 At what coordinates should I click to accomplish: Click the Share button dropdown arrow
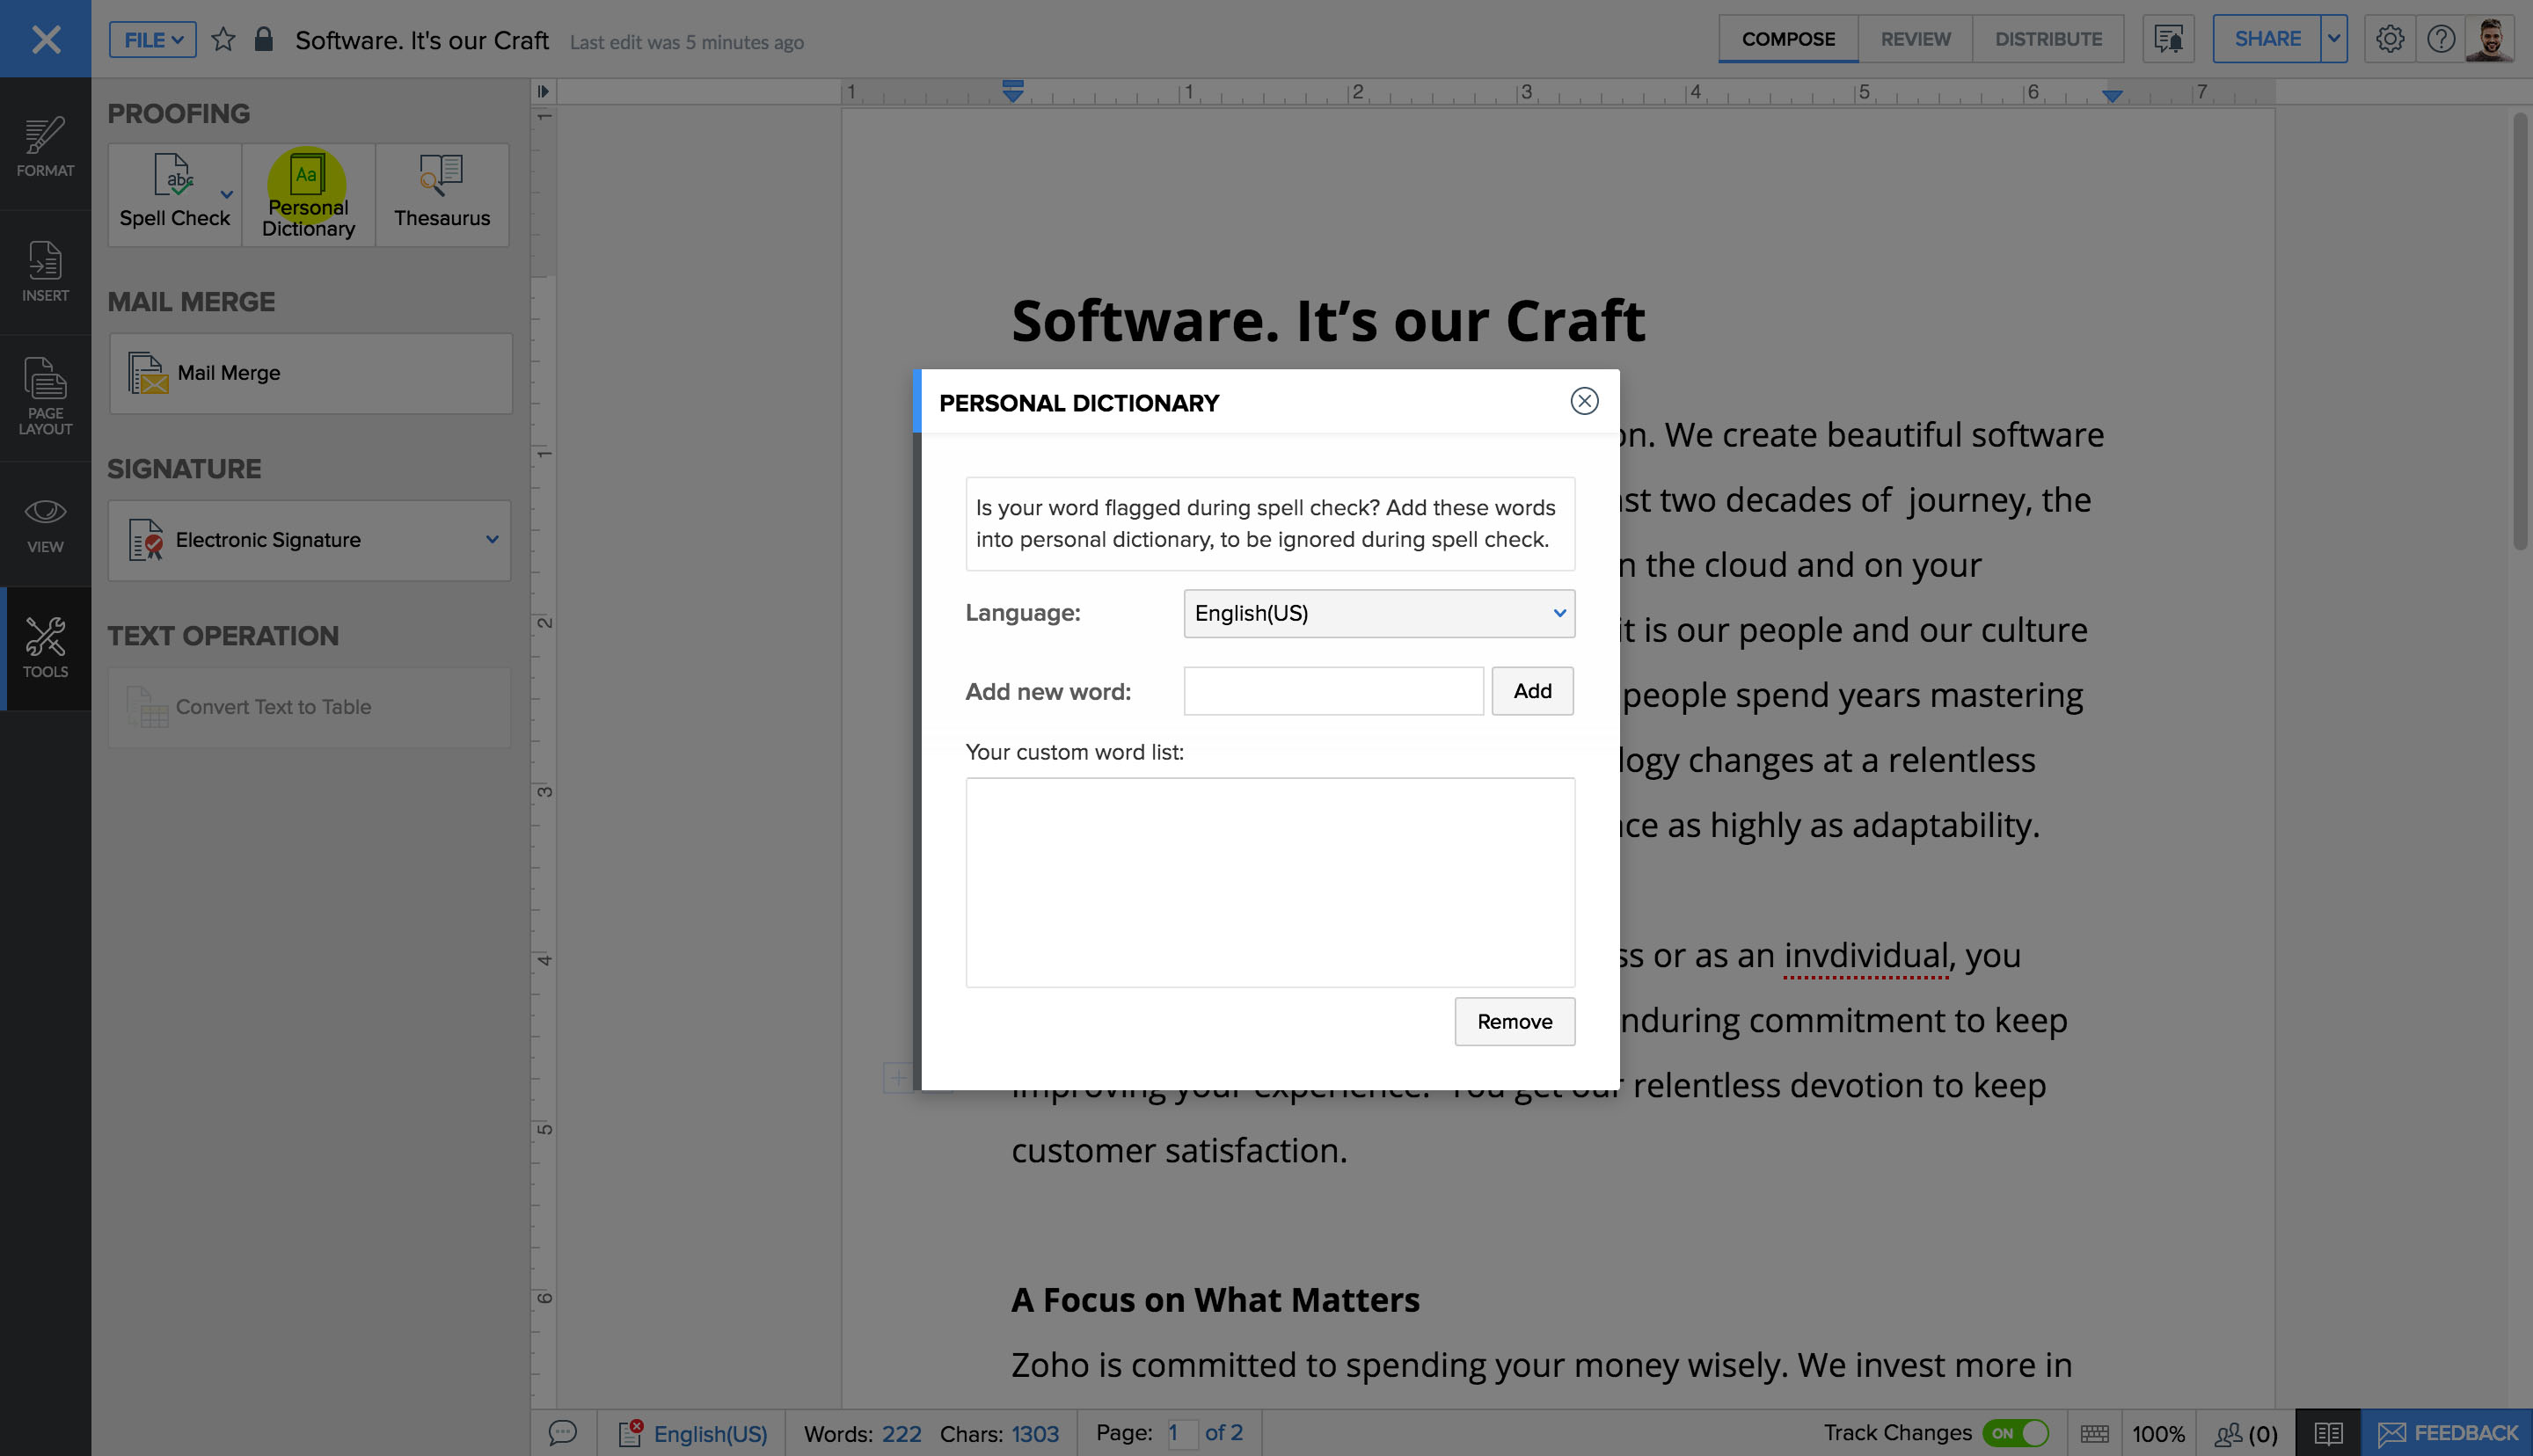tap(2333, 39)
